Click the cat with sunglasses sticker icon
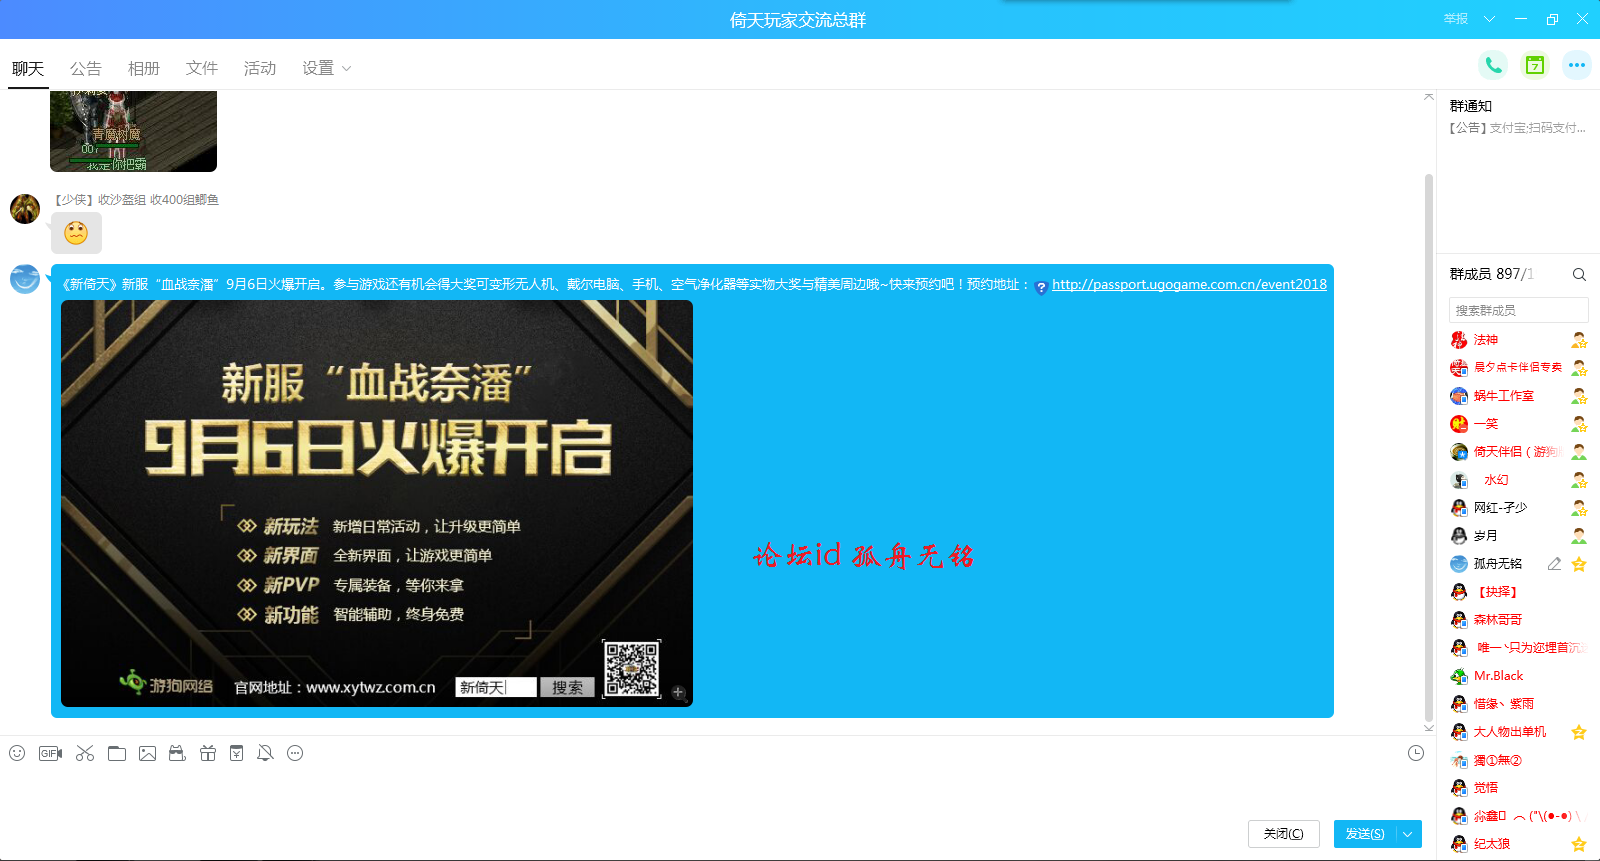Screen dimensions: 1600x861 coord(177,753)
